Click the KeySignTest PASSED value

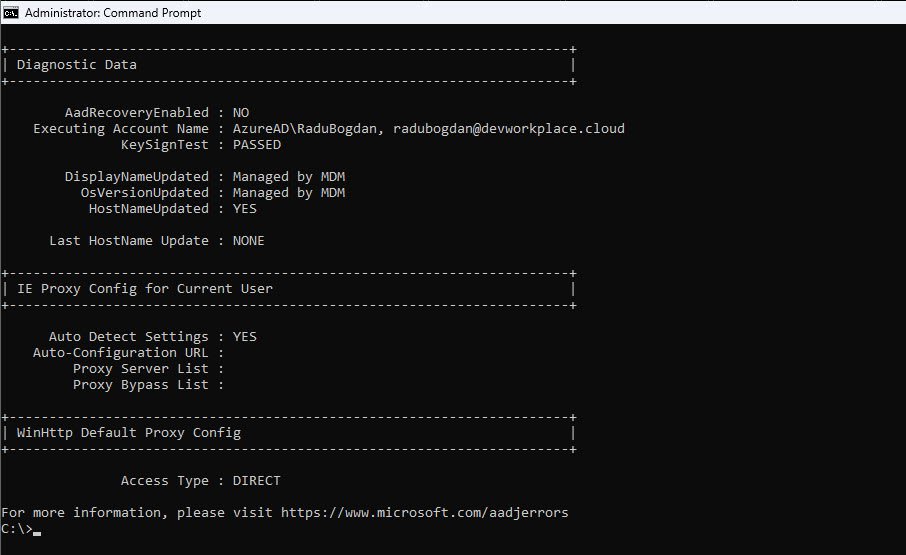pos(257,145)
